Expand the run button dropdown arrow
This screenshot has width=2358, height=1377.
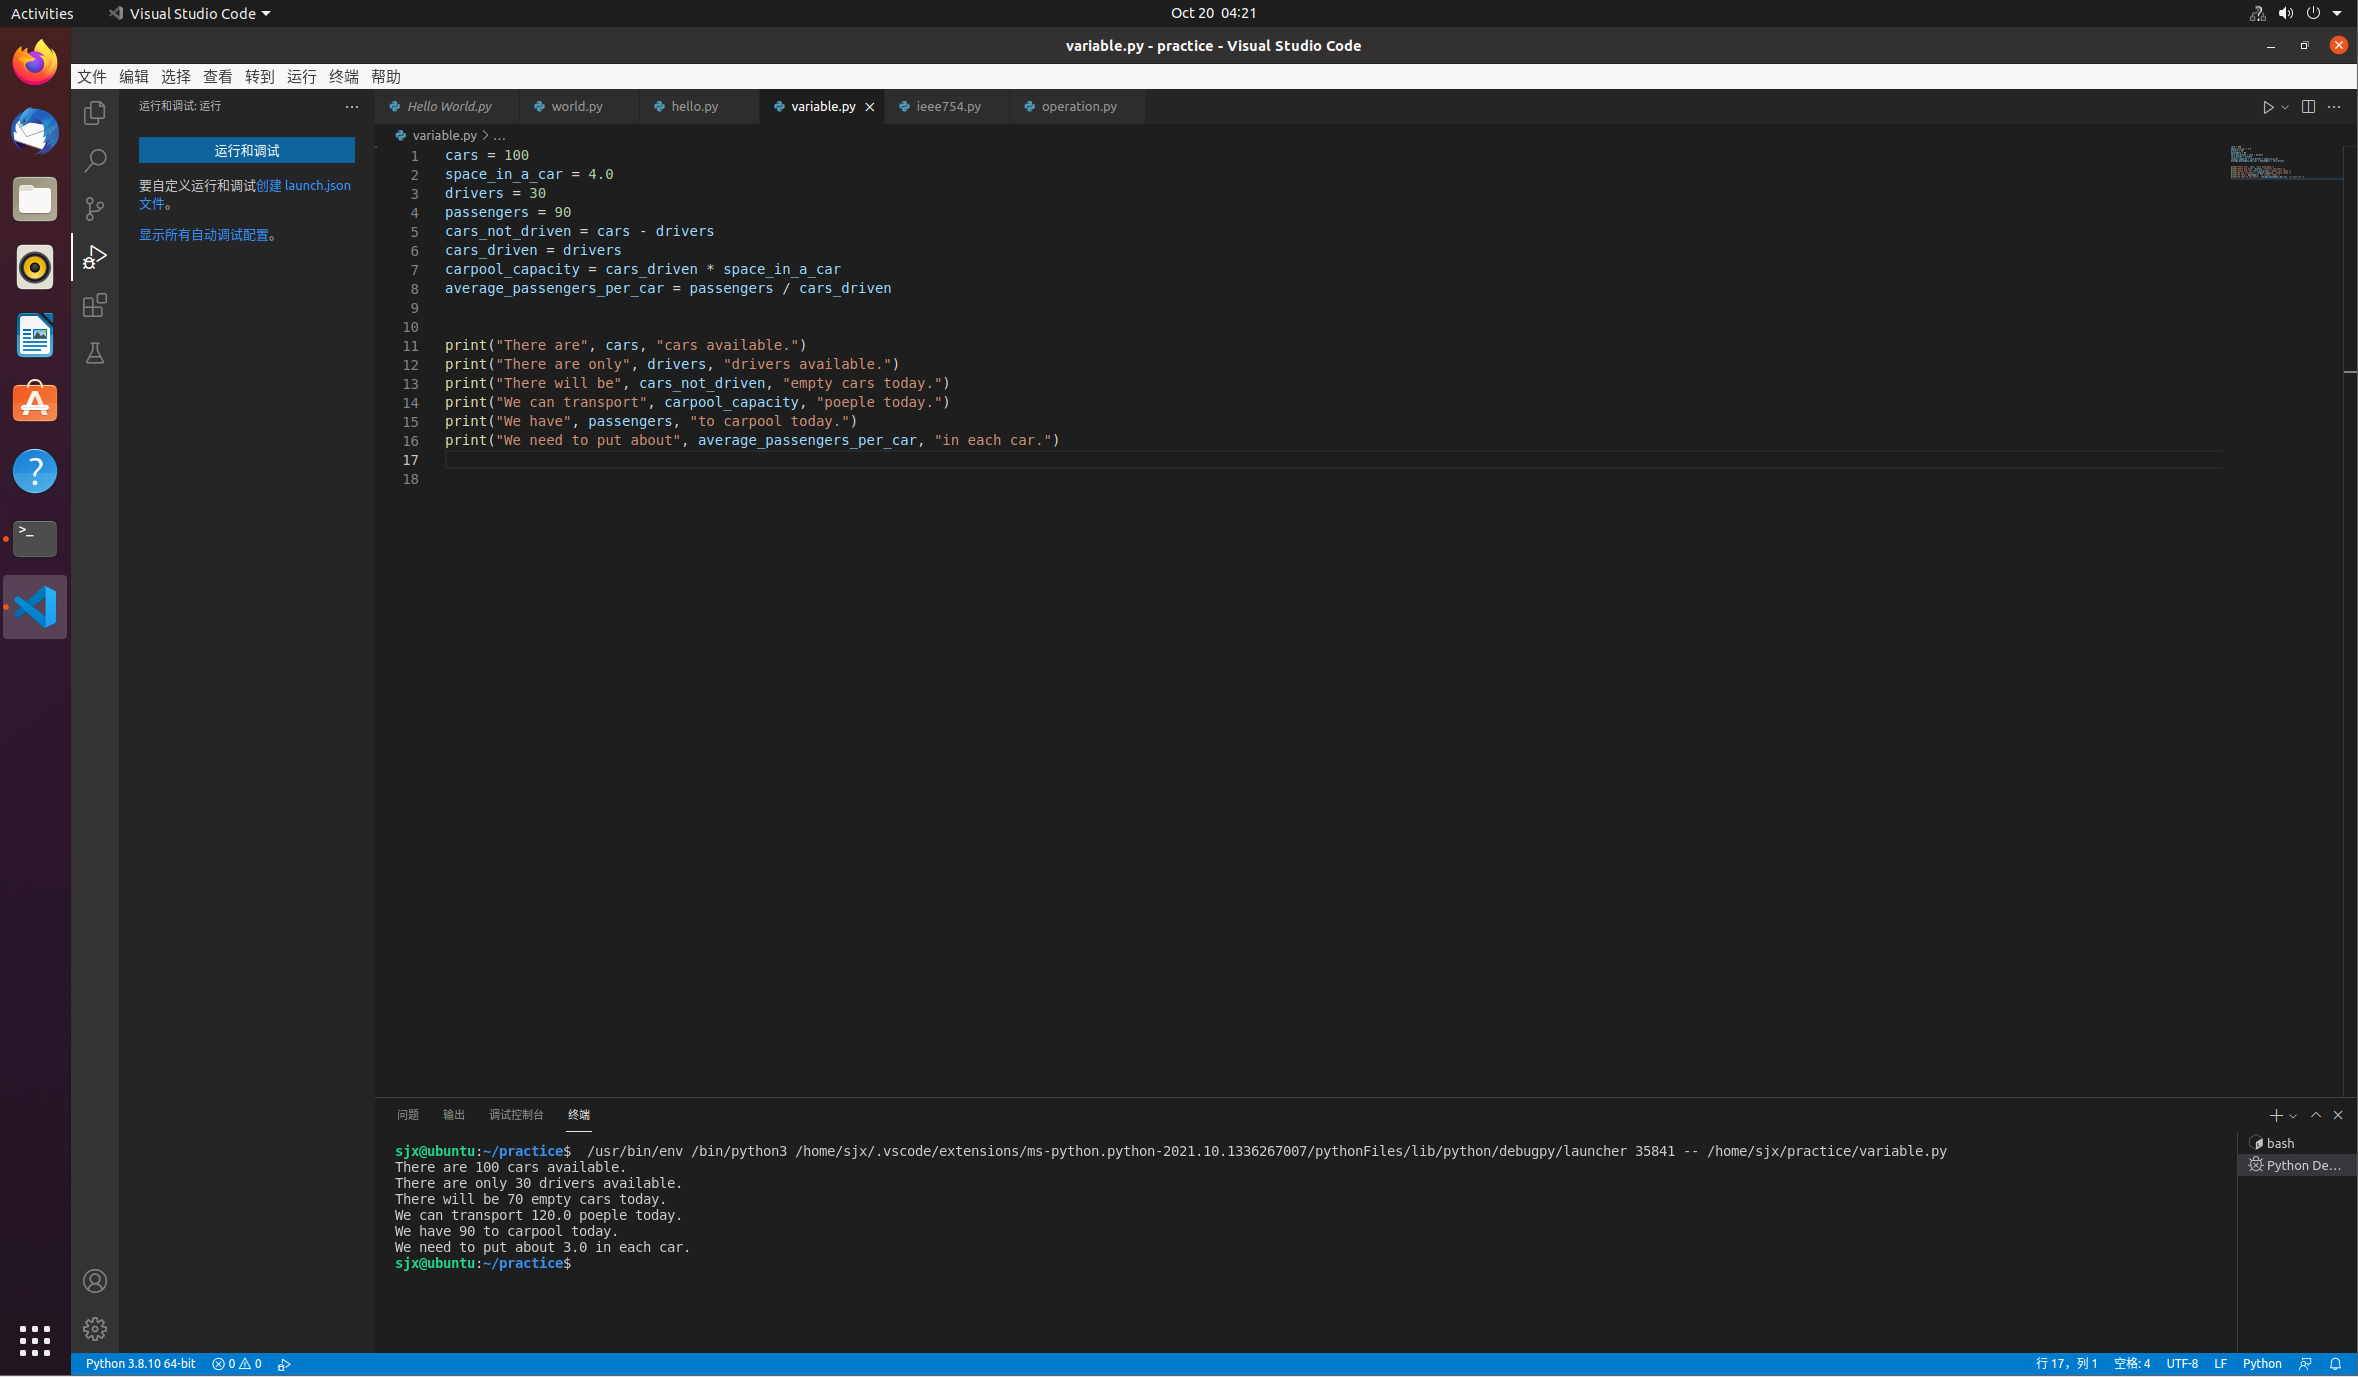[2285, 107]
